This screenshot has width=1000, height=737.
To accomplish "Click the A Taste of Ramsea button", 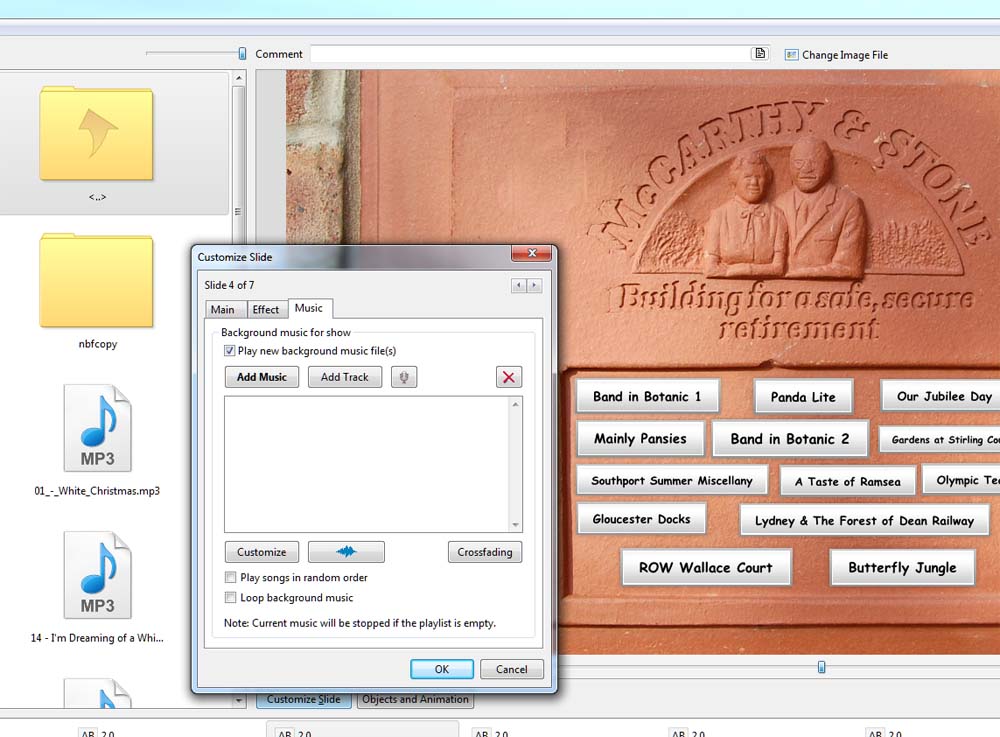I will tap(848, 481).
